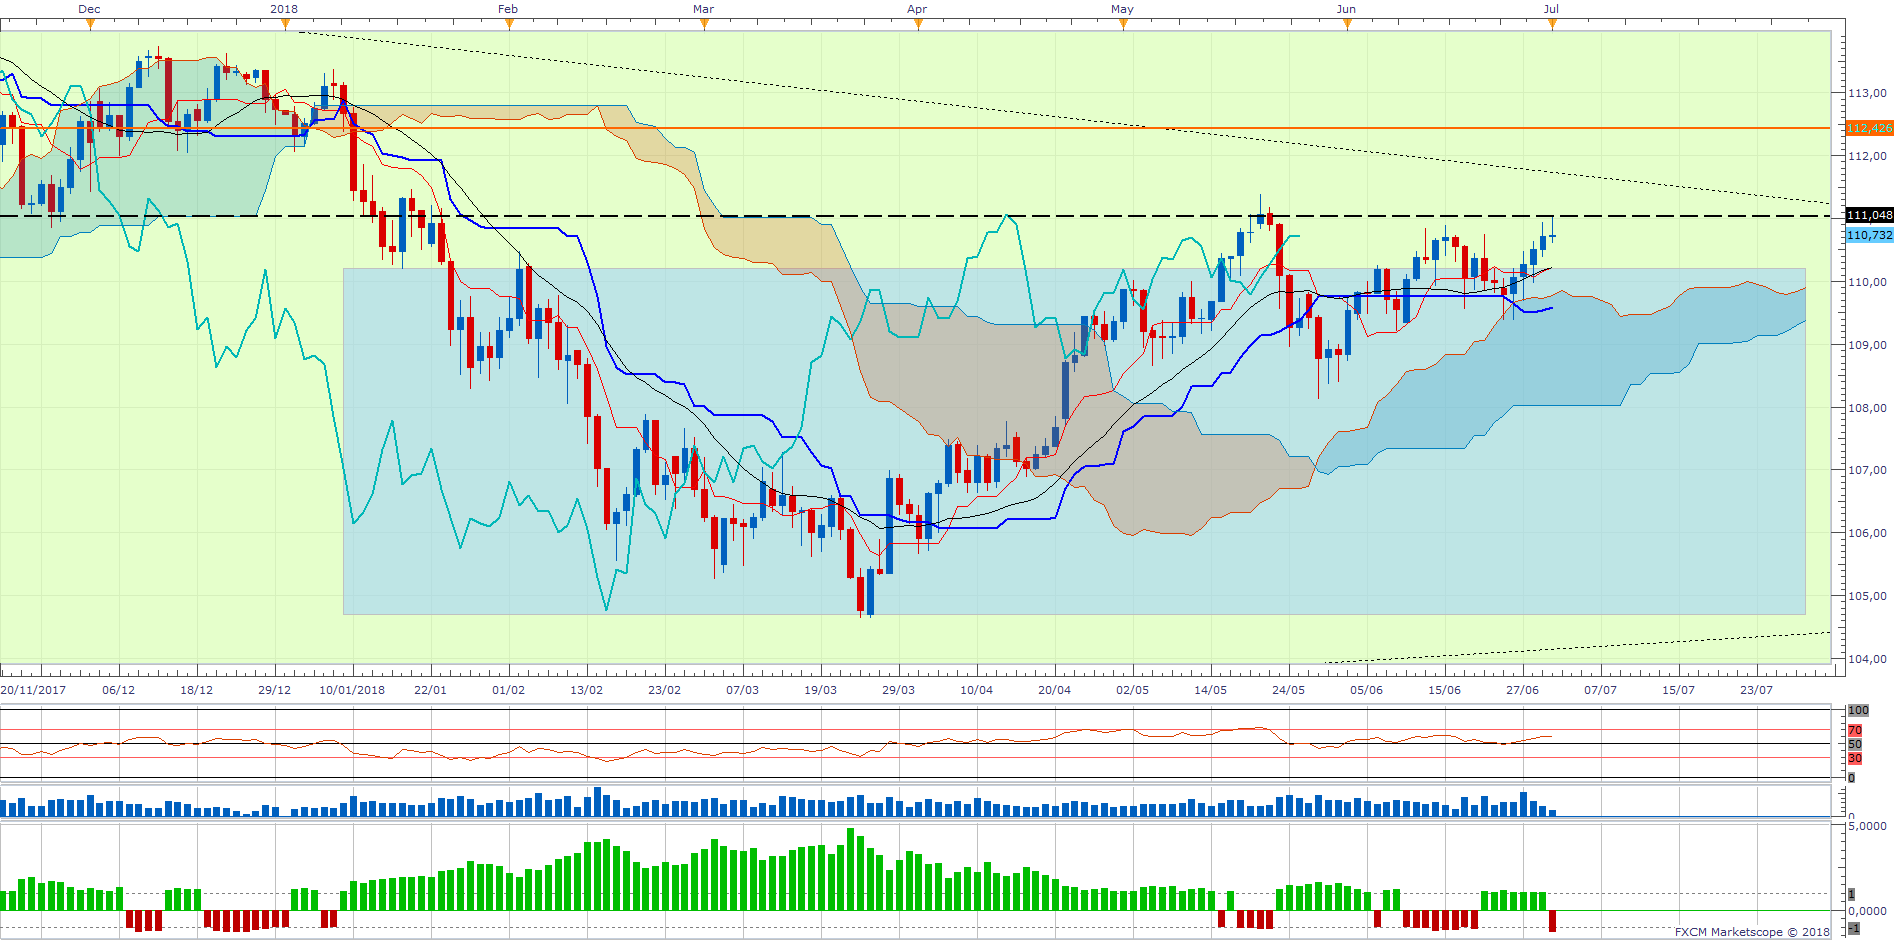Click the 18/12 date label
This screenshot has height=940, width=1903.
click(196, 690)
